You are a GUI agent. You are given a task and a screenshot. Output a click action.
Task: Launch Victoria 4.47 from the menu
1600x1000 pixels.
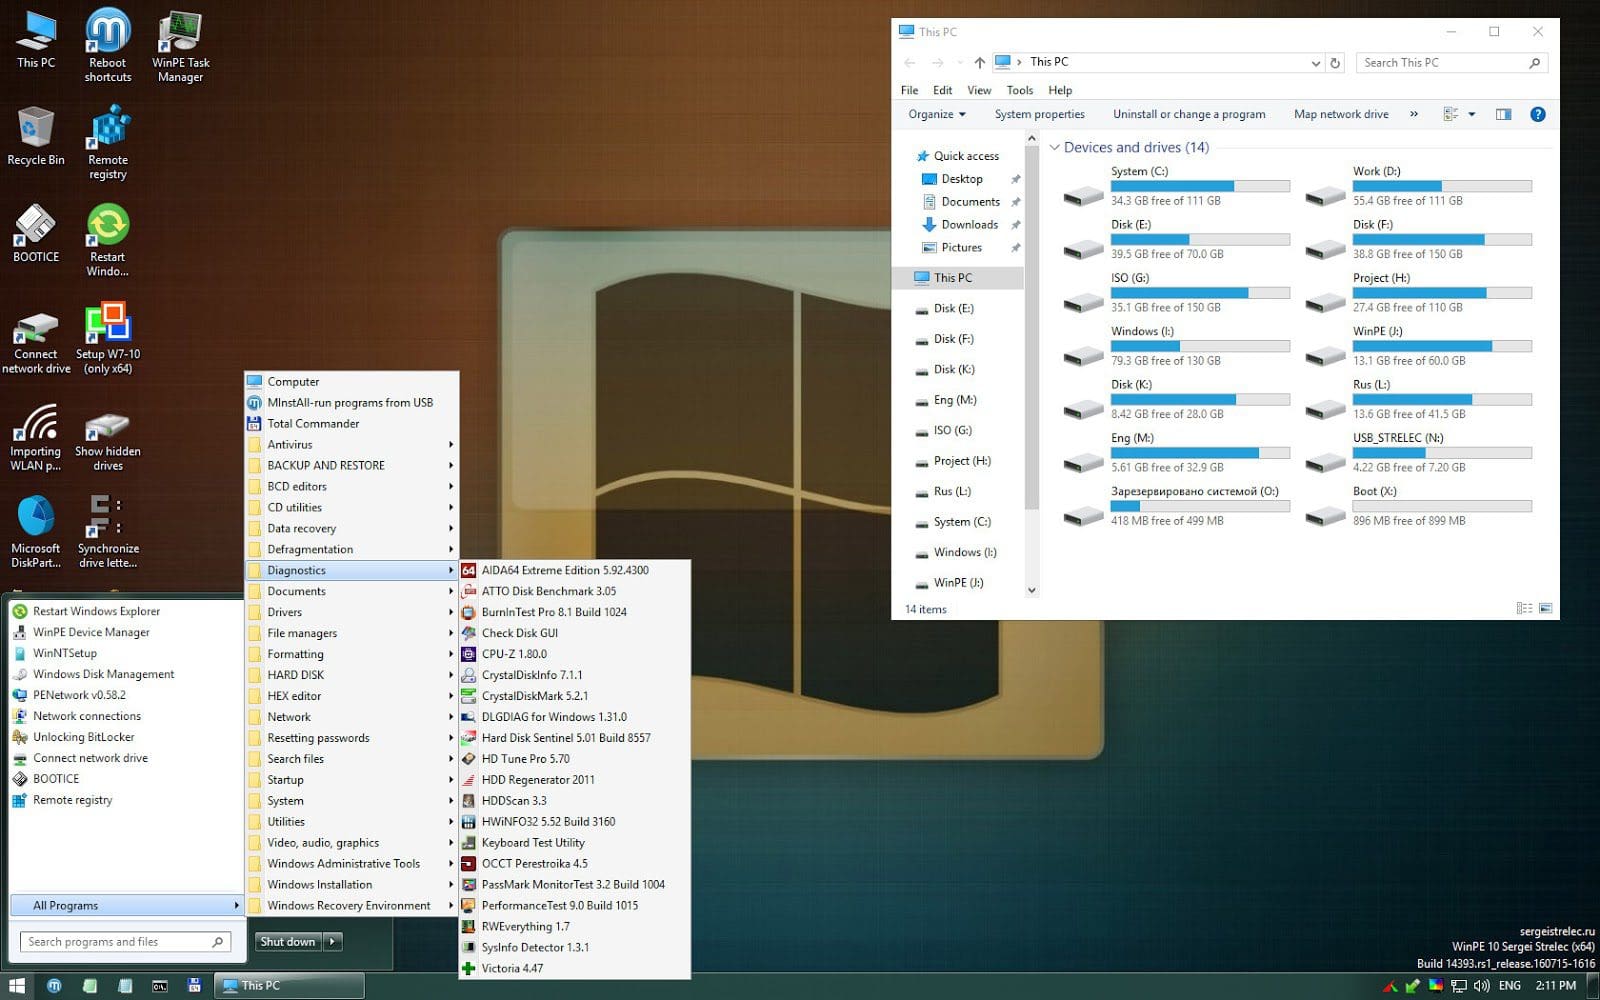tap(574, 968)
